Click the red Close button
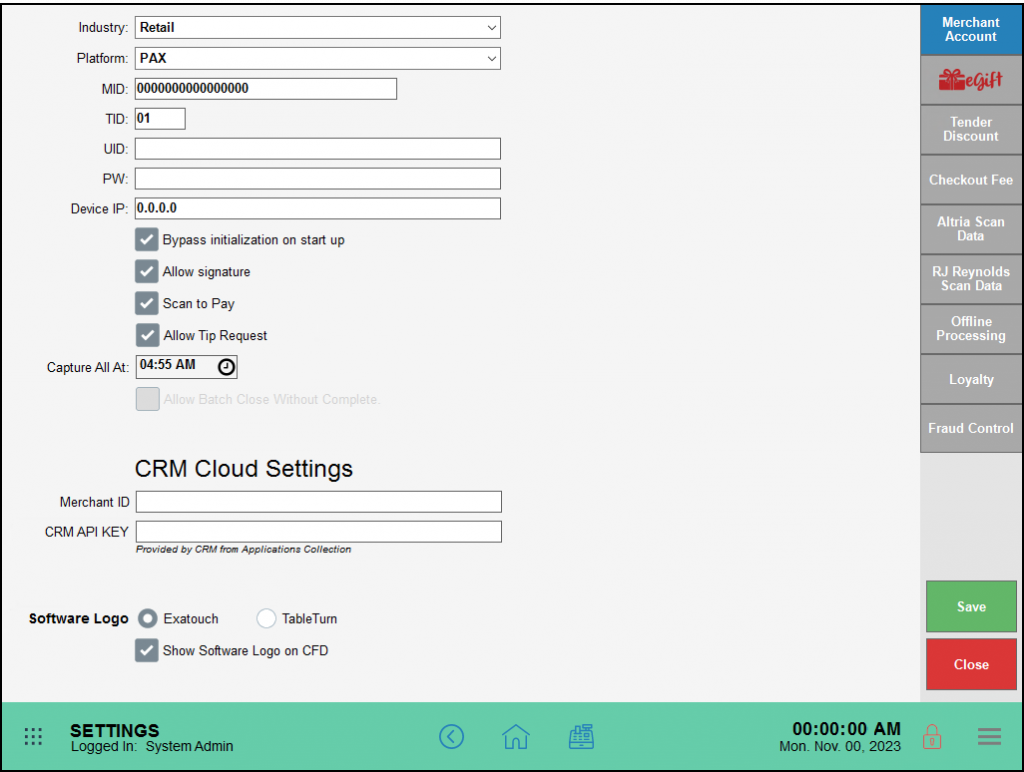Screen dimensions: 1024x772 970,665
